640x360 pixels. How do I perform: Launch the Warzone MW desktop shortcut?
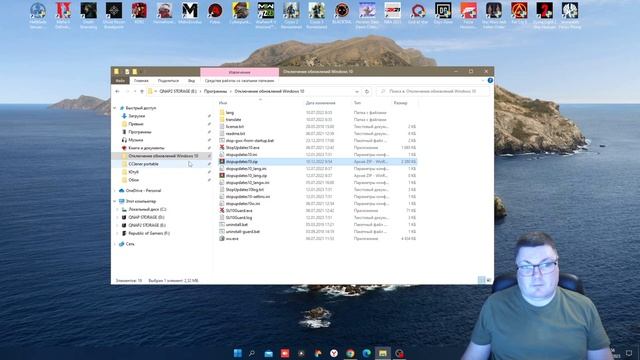tap(266, 11)
